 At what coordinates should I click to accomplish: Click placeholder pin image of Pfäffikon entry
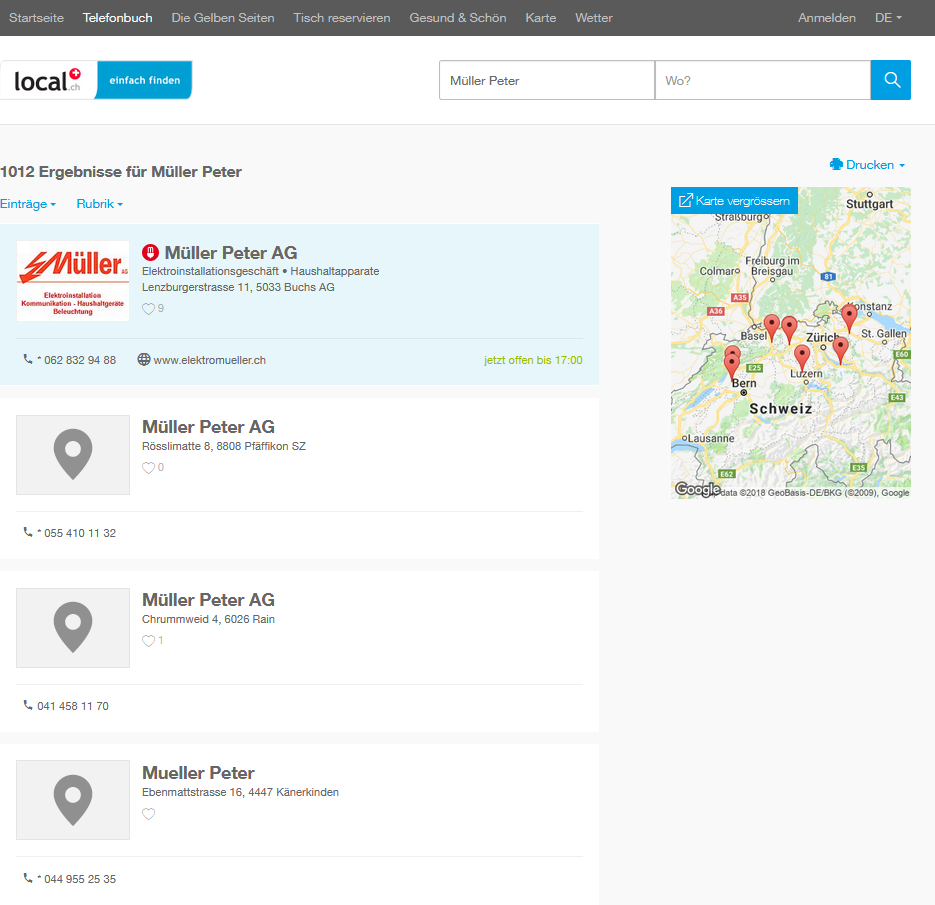pyautogui.click(x=73, y=455)
